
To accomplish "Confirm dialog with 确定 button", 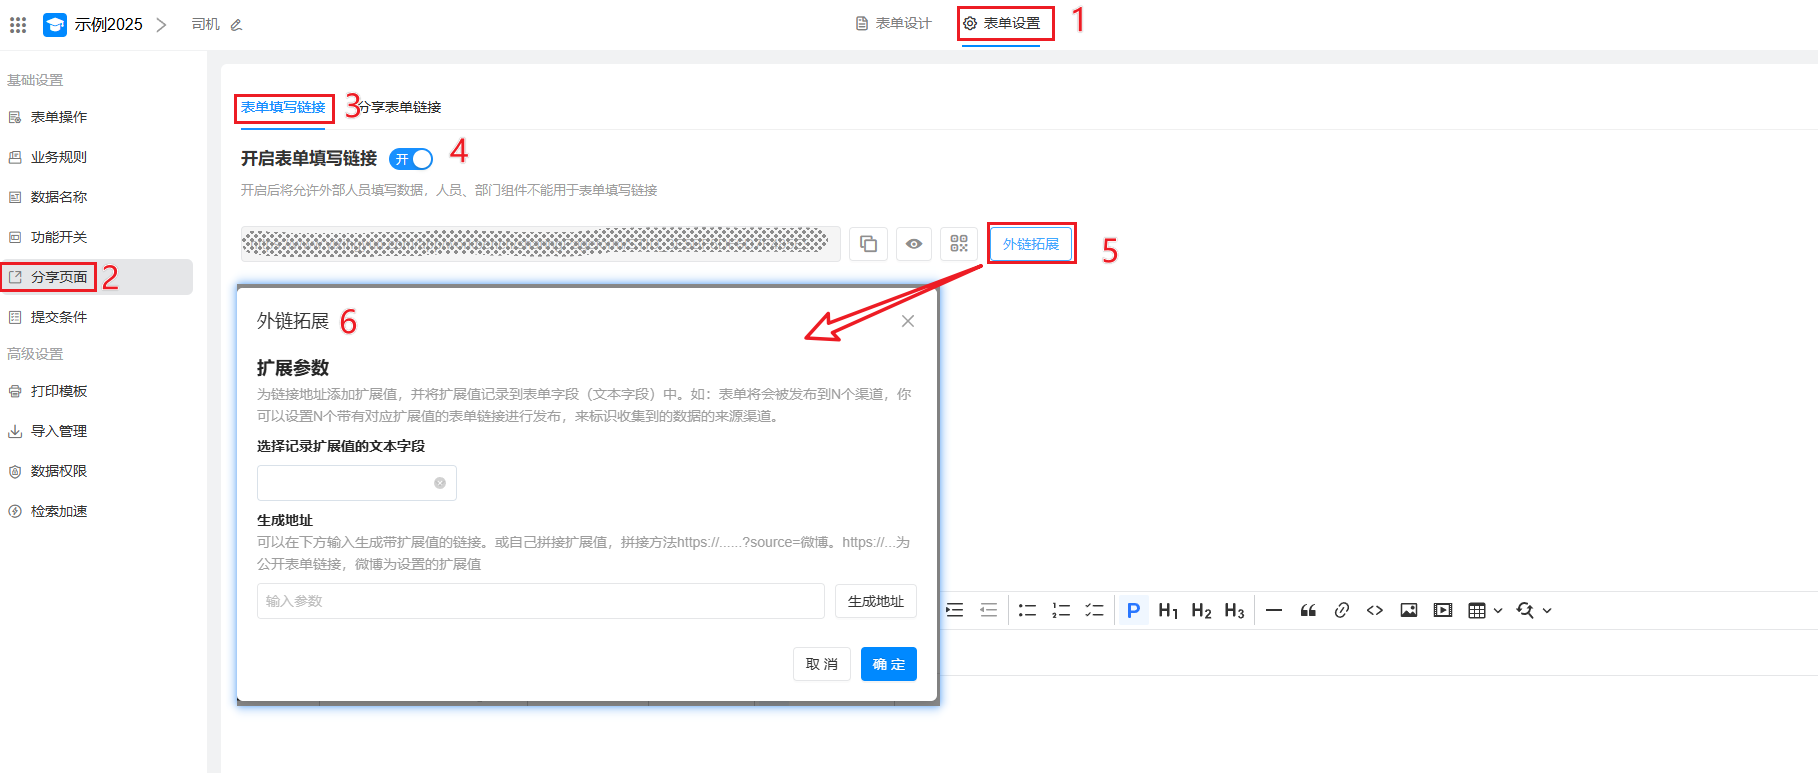I will [x=888, y=664].
